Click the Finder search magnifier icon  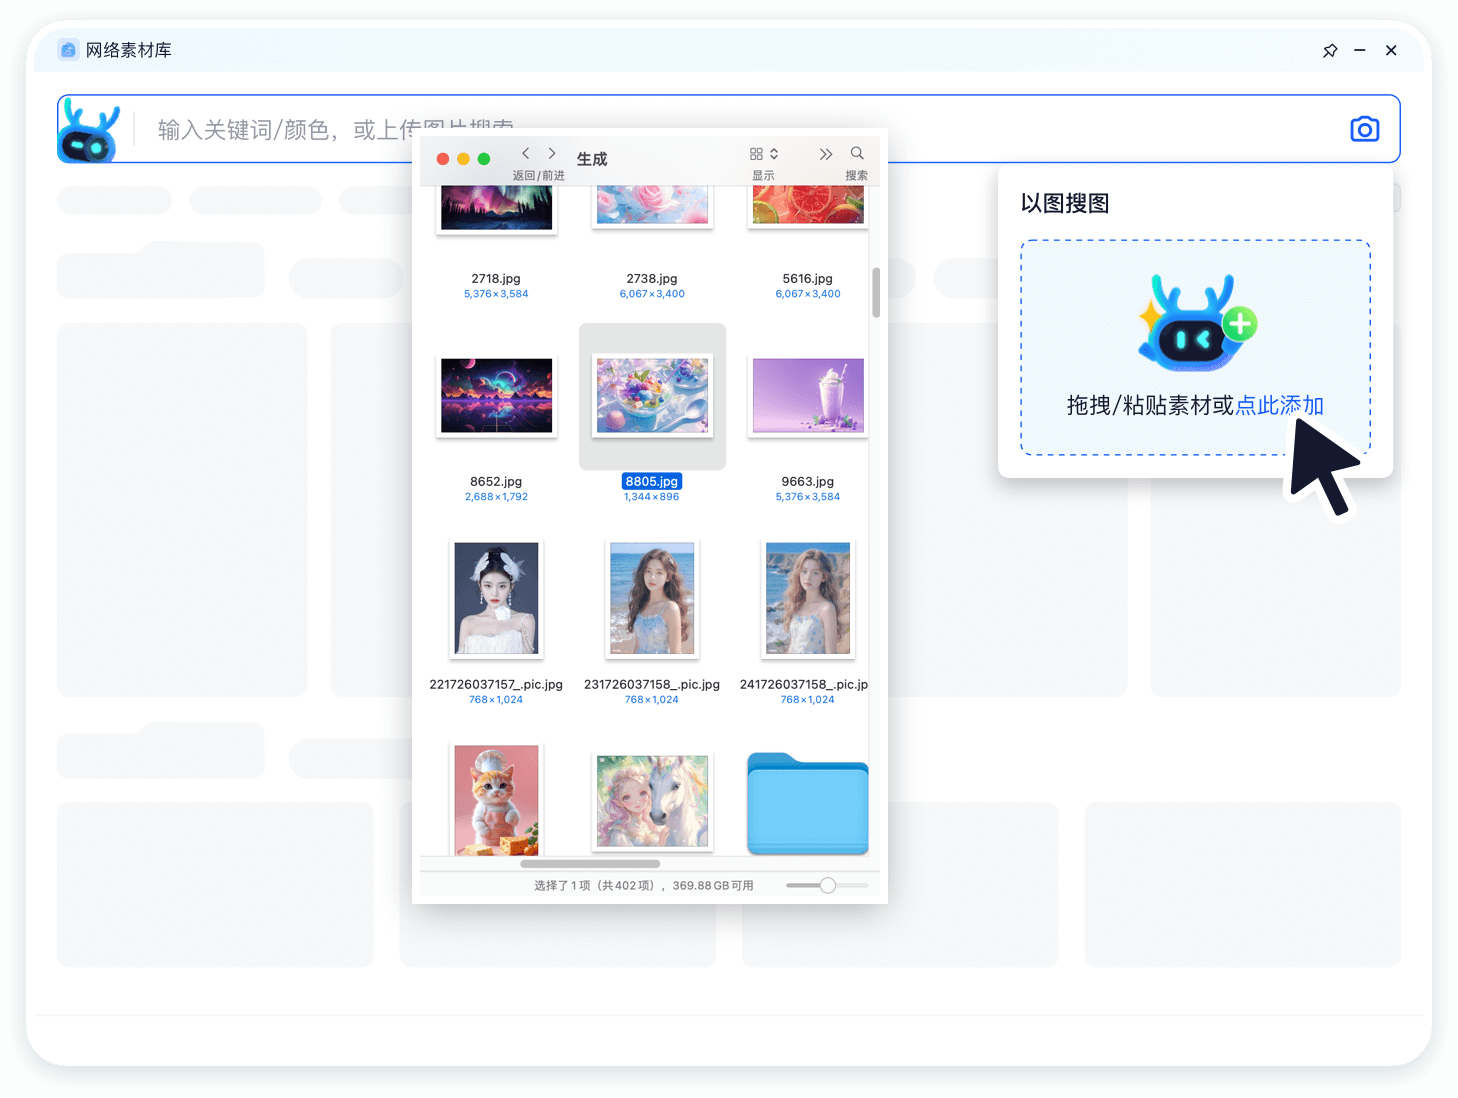(x=857, y=154)
